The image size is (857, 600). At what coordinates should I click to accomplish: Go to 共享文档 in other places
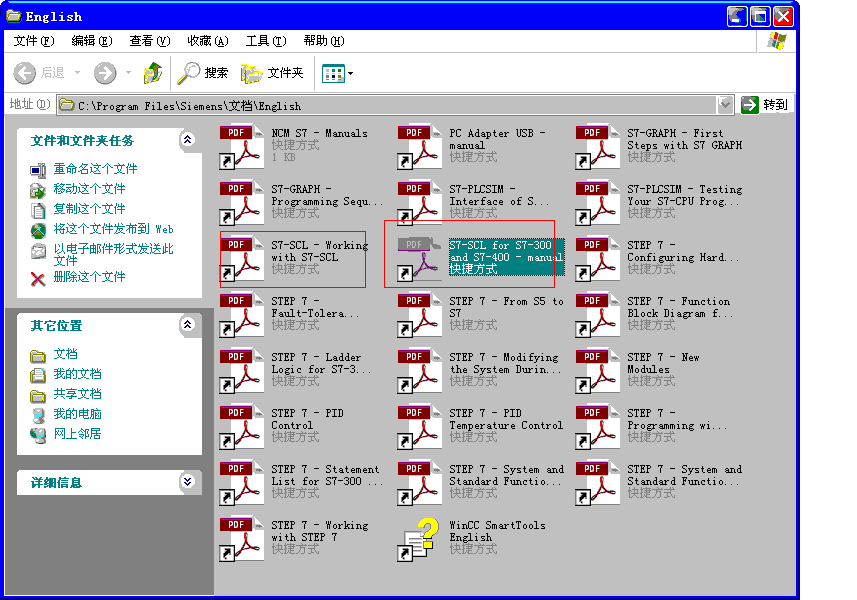[x=77, y=394]
